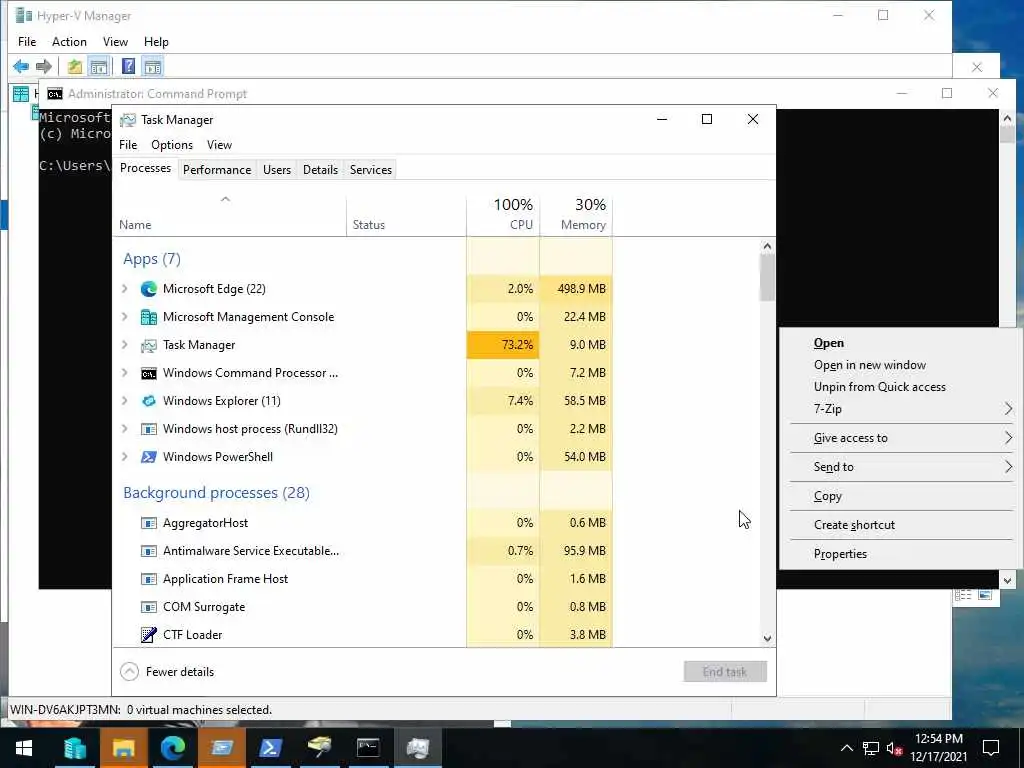1024x768 pixels.
Task: Click the Windows PowerShell process icon
Action: tap(149, 457)
